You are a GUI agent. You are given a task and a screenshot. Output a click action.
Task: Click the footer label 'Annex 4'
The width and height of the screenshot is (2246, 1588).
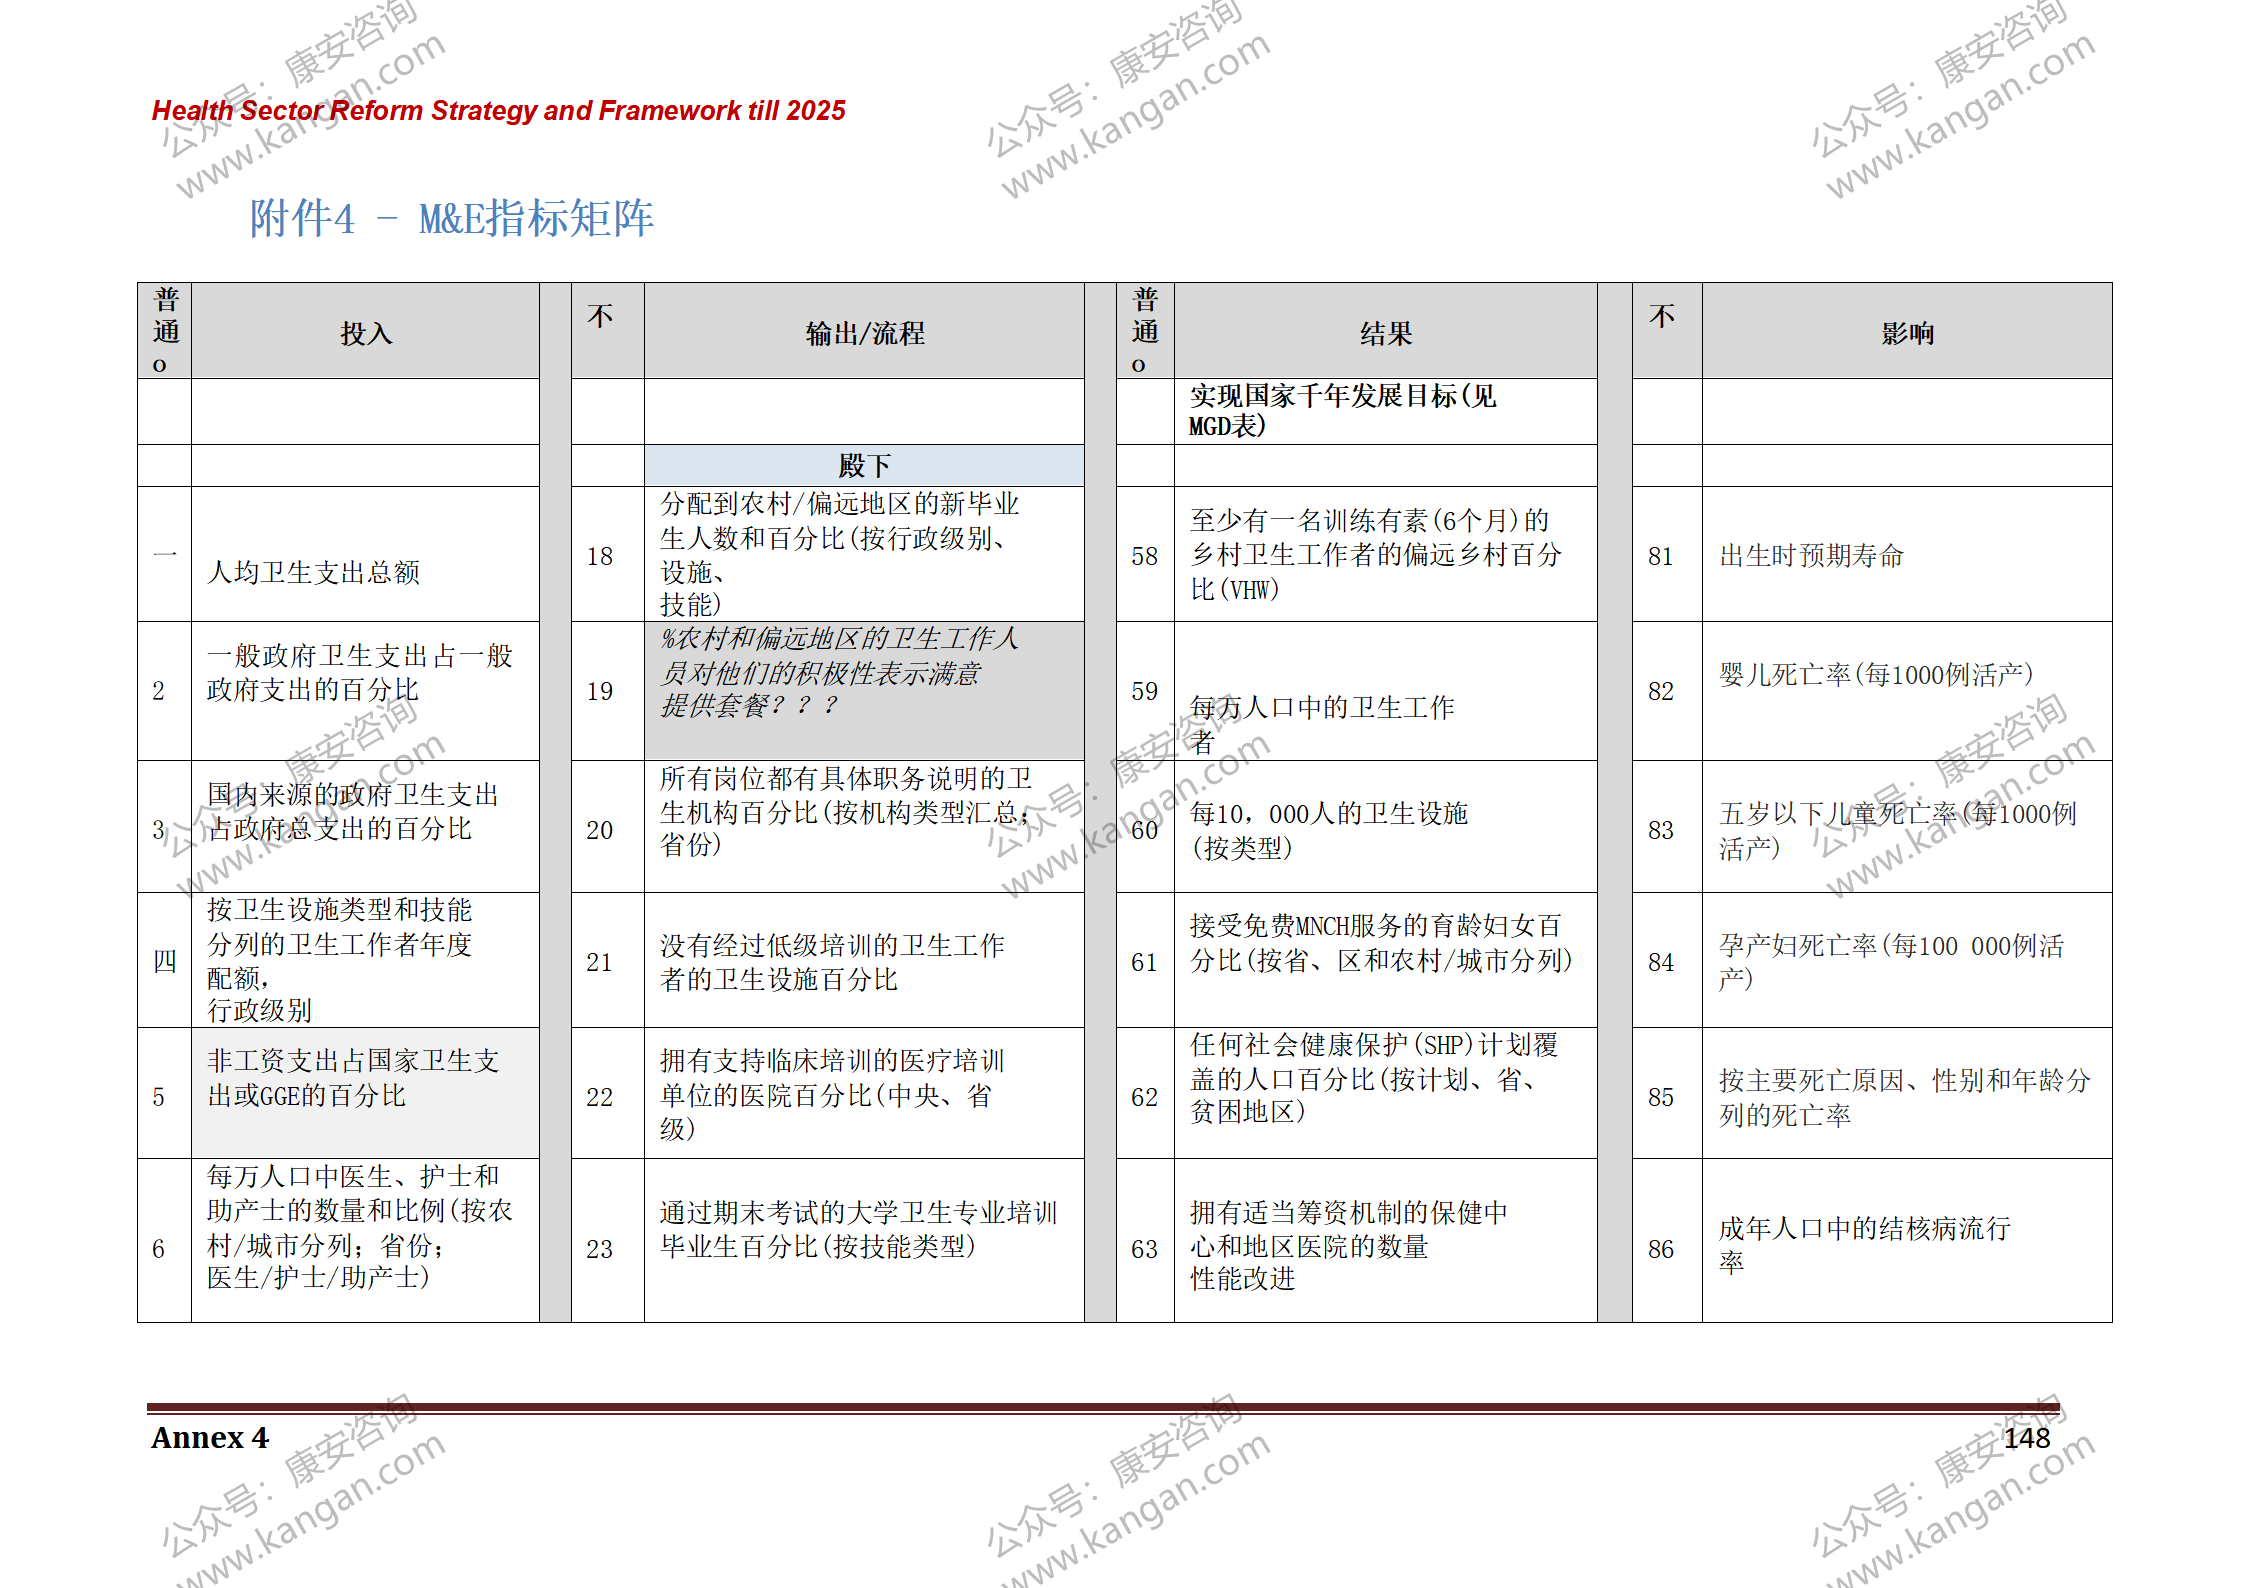coord(210,1438)
